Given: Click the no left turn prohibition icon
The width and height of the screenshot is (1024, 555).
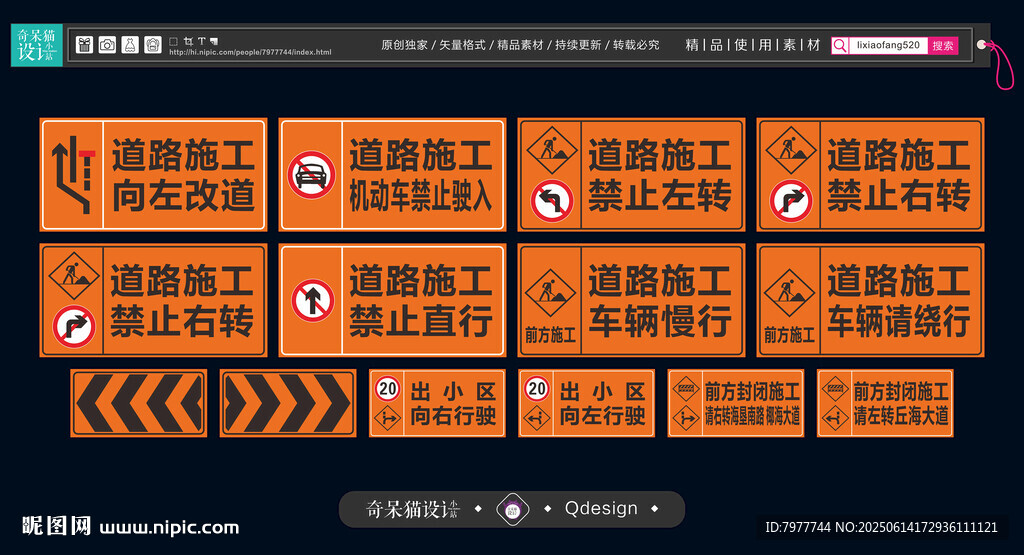Looking at the screenshot, I should click(551, 200).
